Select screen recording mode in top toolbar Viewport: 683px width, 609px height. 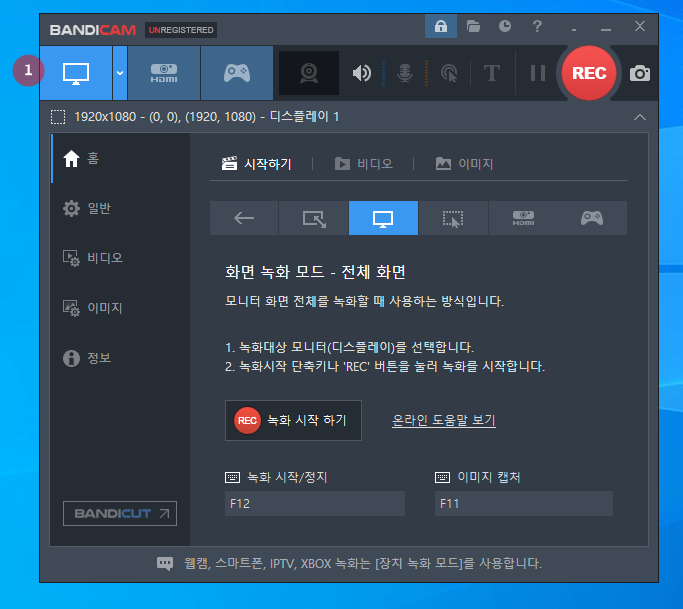76,73
